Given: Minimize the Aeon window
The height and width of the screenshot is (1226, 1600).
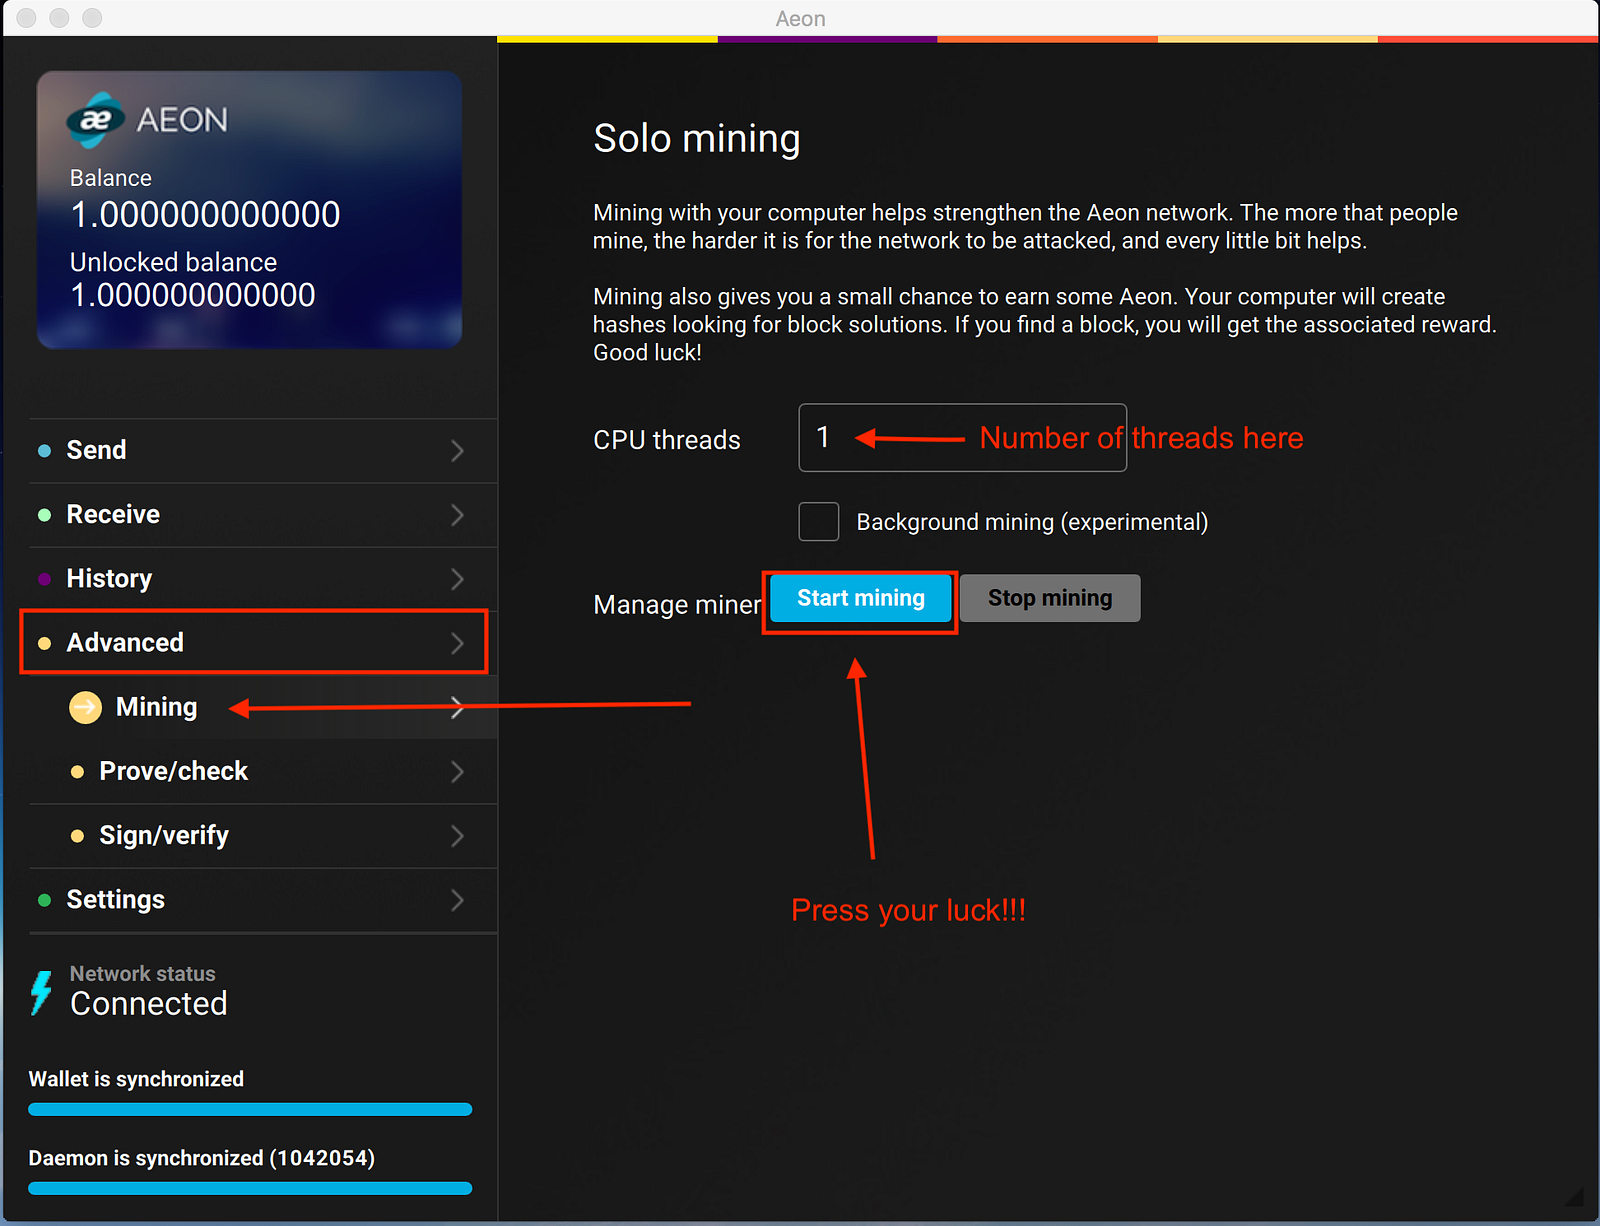Looking at the screenshot, I should 59,18.
